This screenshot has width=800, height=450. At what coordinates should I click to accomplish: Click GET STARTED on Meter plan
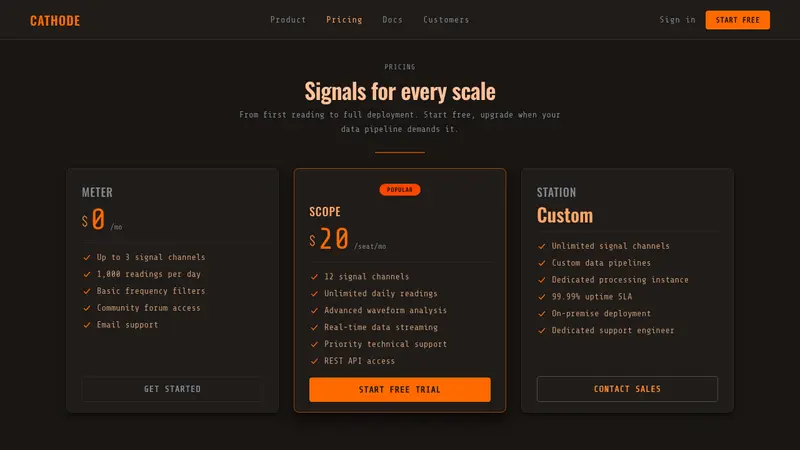(172, 389)
